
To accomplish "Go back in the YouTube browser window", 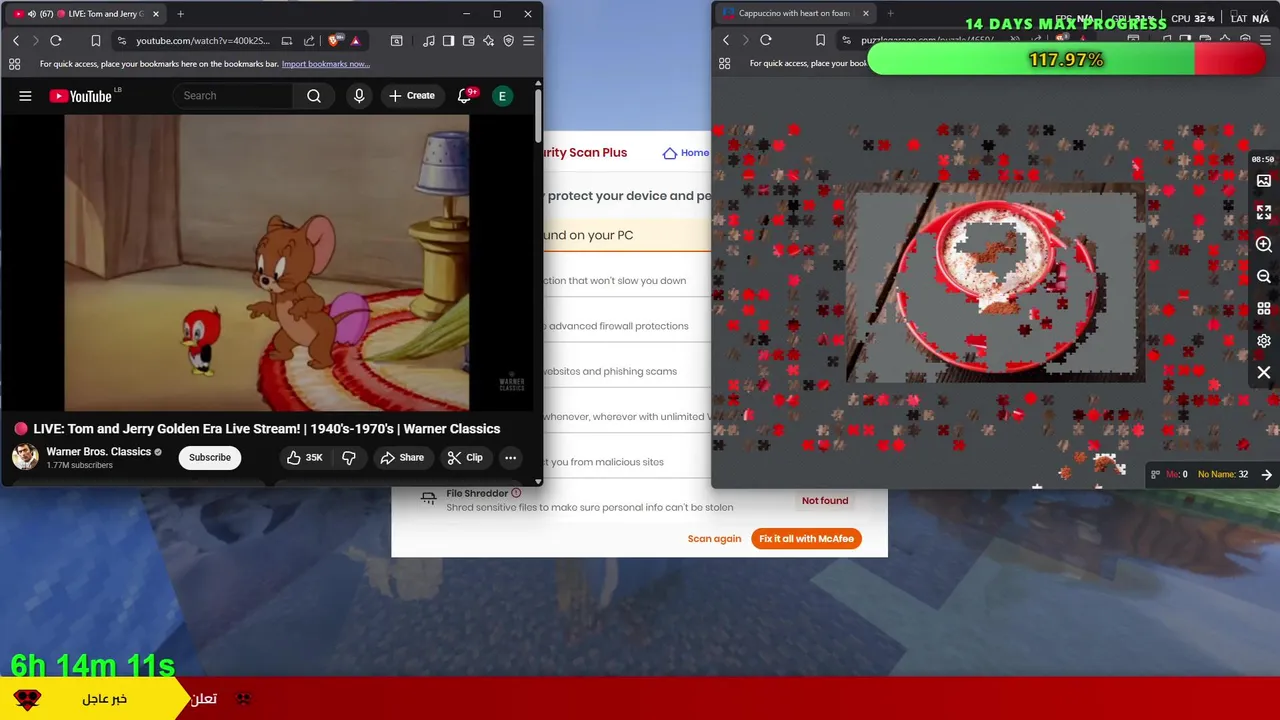I will click(16, 41).
